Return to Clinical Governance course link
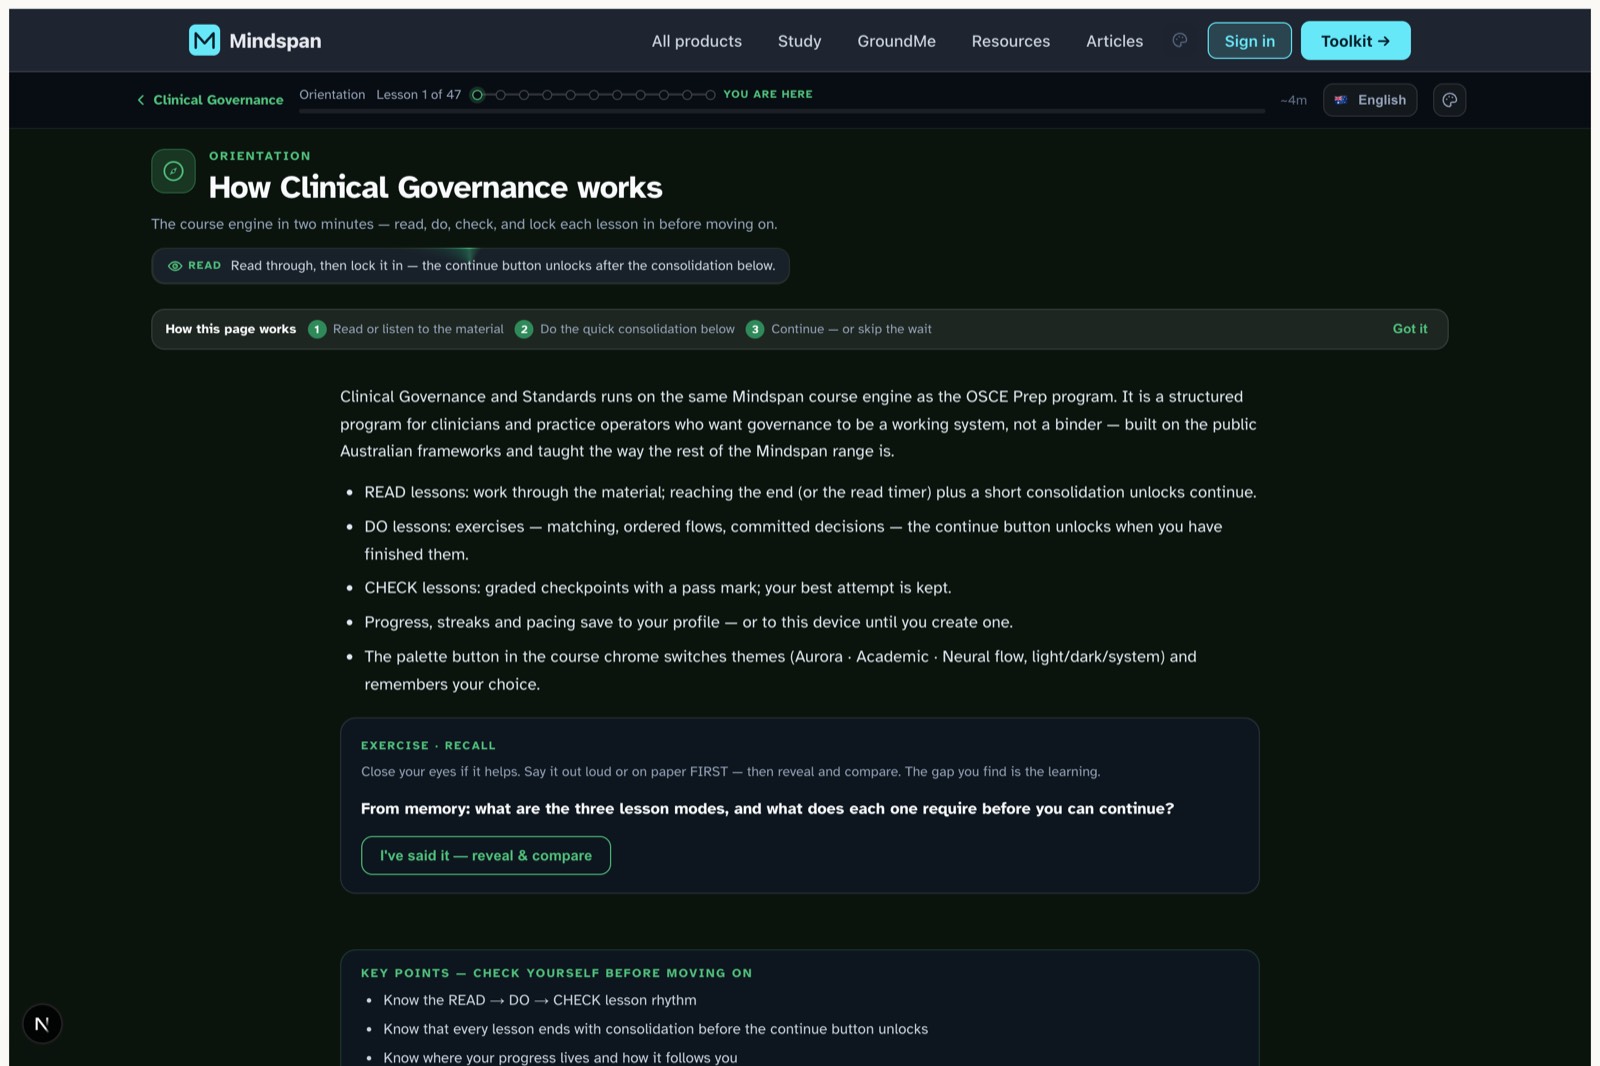The width and height of the screenshot is (1600, 1066). pyautogui.click(x=218, y=100)
